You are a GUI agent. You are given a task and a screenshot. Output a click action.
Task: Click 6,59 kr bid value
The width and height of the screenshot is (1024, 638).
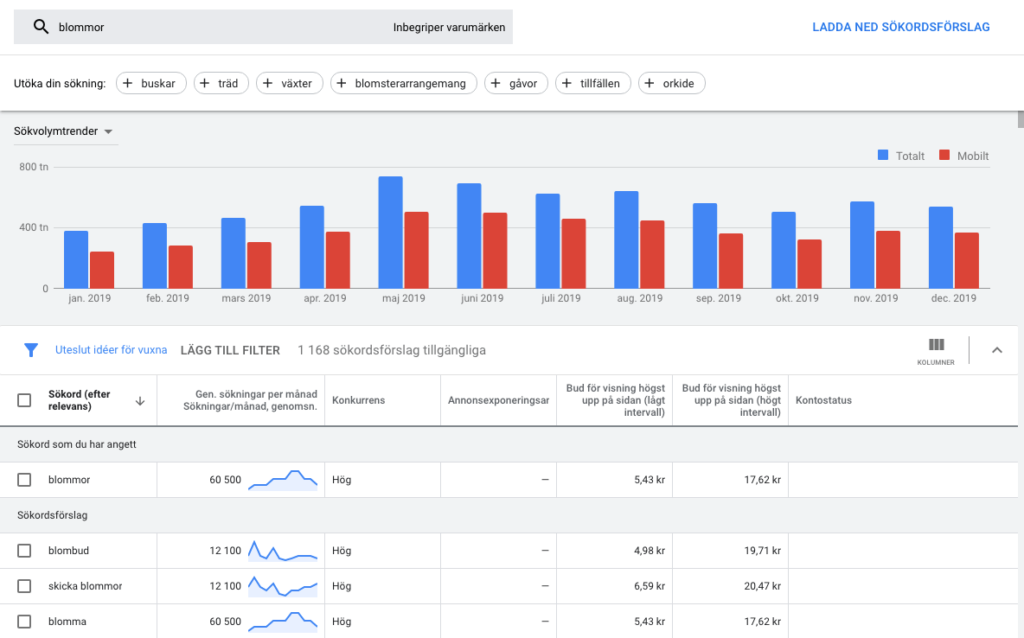tap(649, 586)
